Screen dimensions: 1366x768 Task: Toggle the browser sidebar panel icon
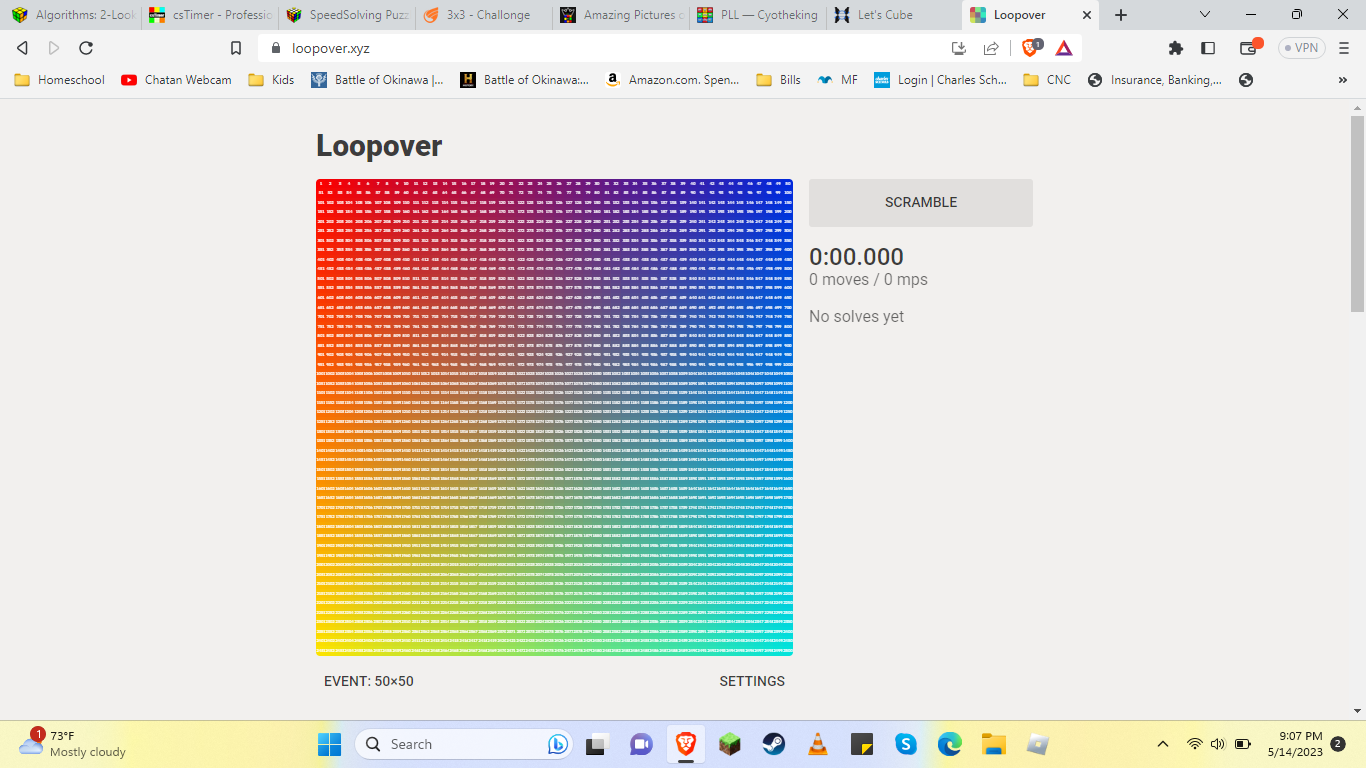tap(1208, 48)
